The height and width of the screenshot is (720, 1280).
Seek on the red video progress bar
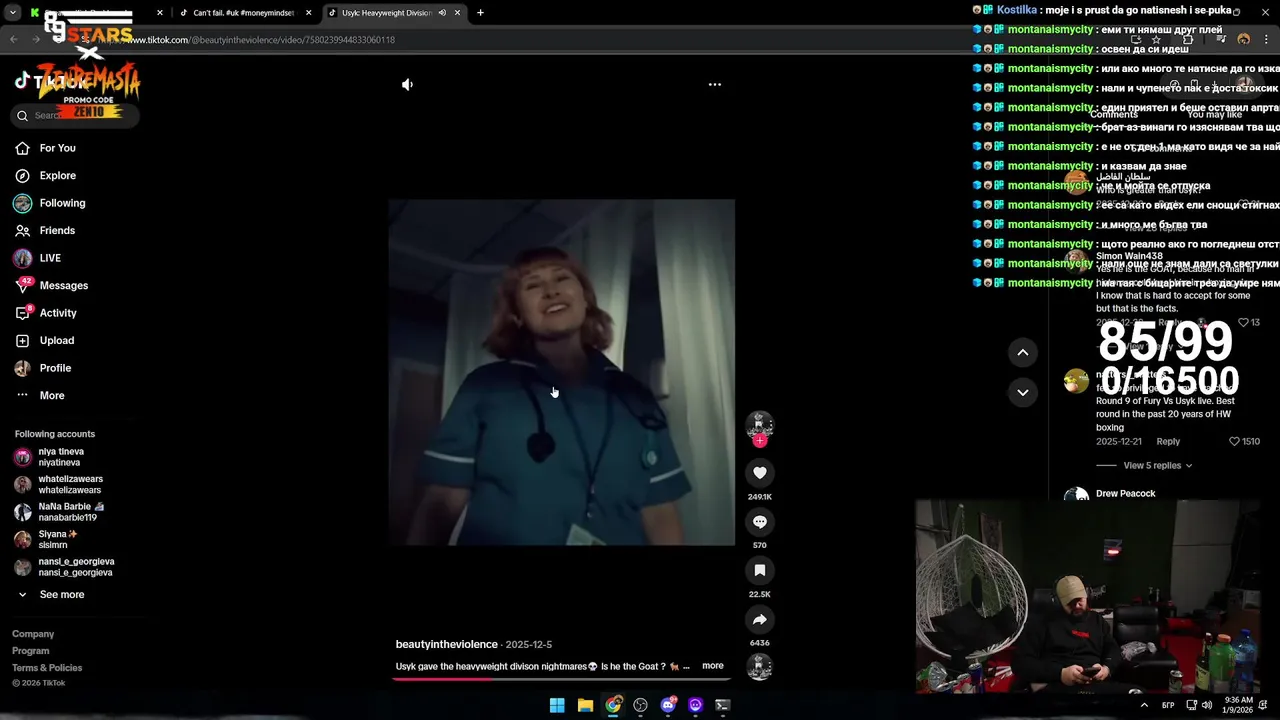[x=561, y=679]
